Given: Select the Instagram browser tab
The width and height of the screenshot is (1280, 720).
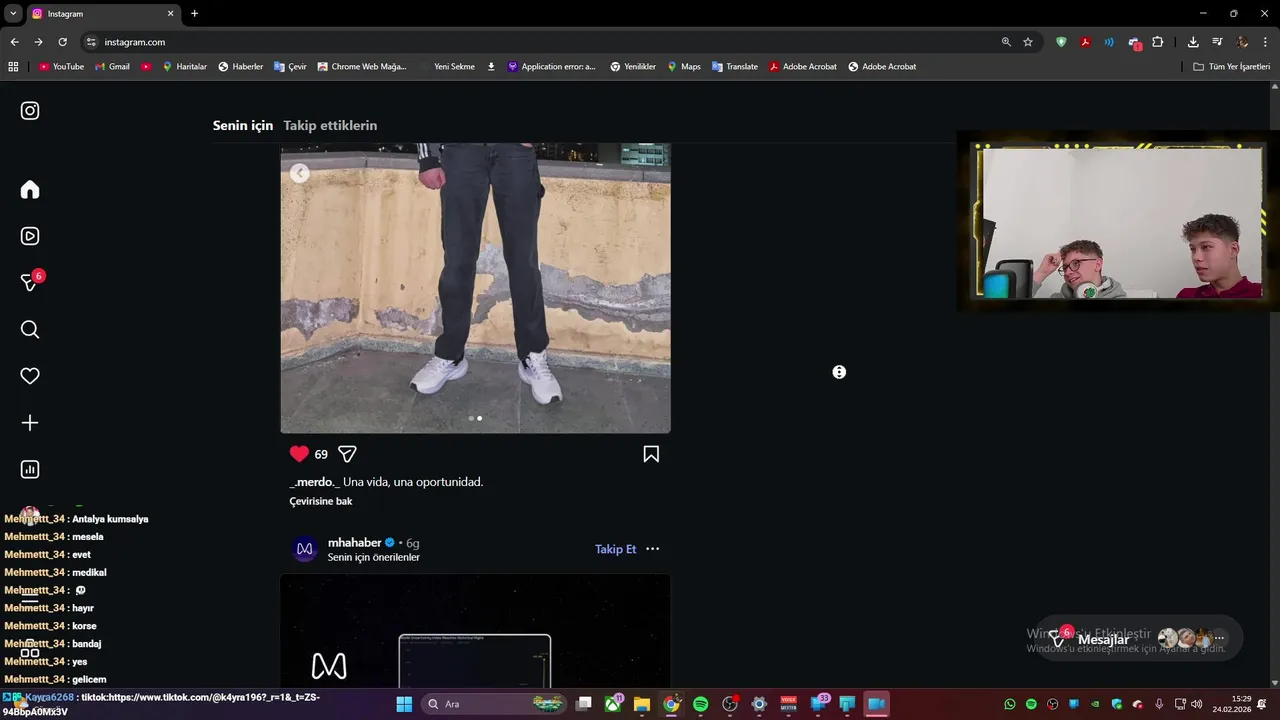Looking at the screenshot, I should (102, 14).
